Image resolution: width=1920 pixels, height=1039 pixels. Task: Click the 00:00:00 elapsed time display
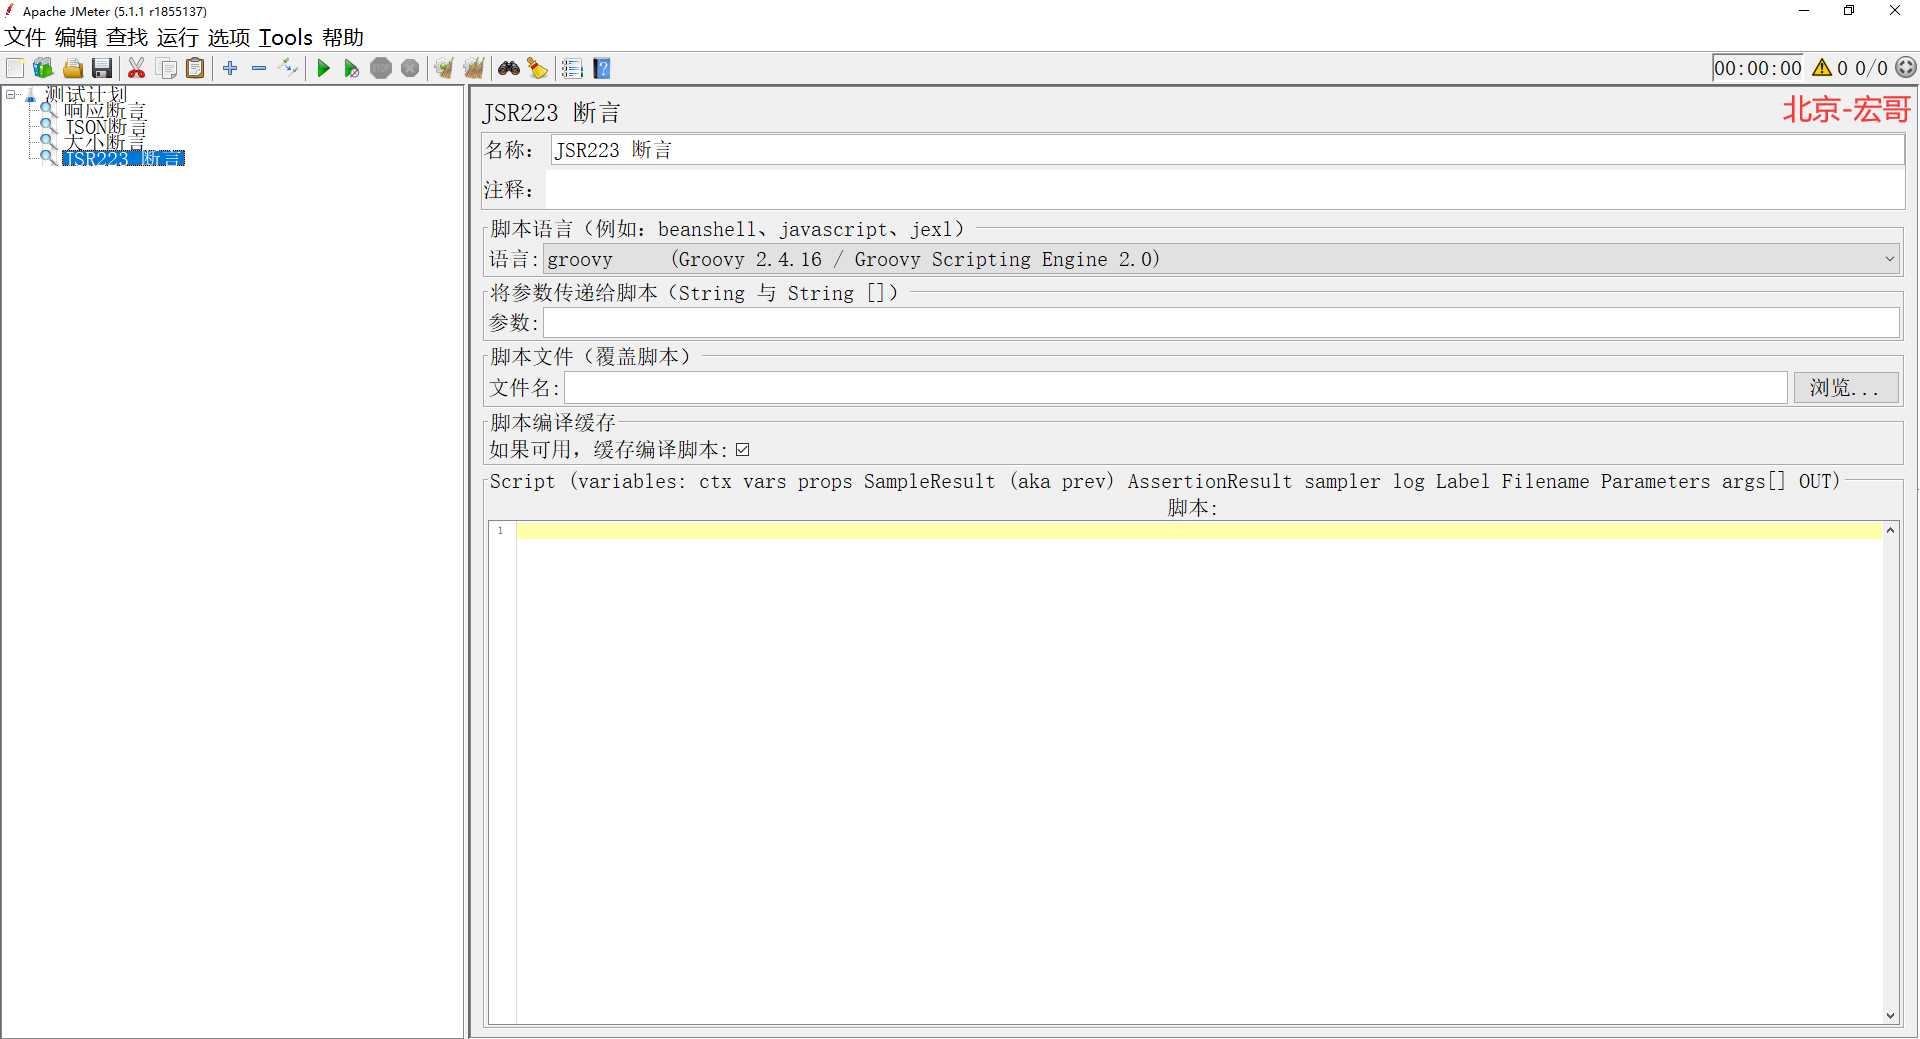coord(1758,68)
